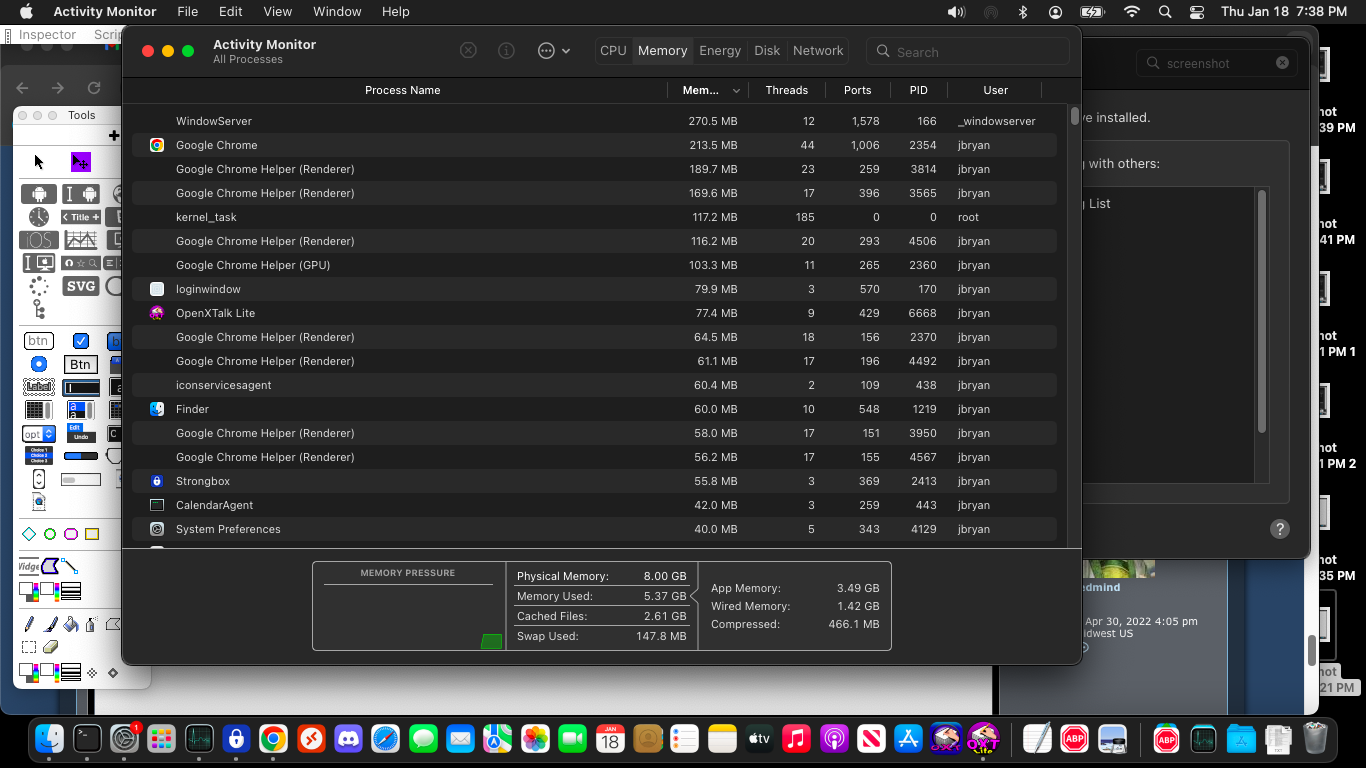The width and height of the screenshot is (1366, 768).
Task: Select the kernel_task process row
Action: point(594,217)
